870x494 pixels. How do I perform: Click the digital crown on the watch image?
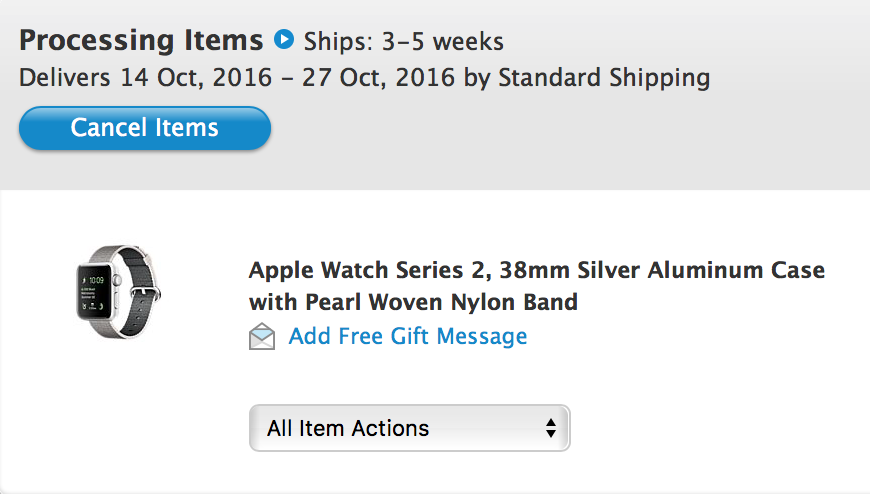(x=117, y=281)
